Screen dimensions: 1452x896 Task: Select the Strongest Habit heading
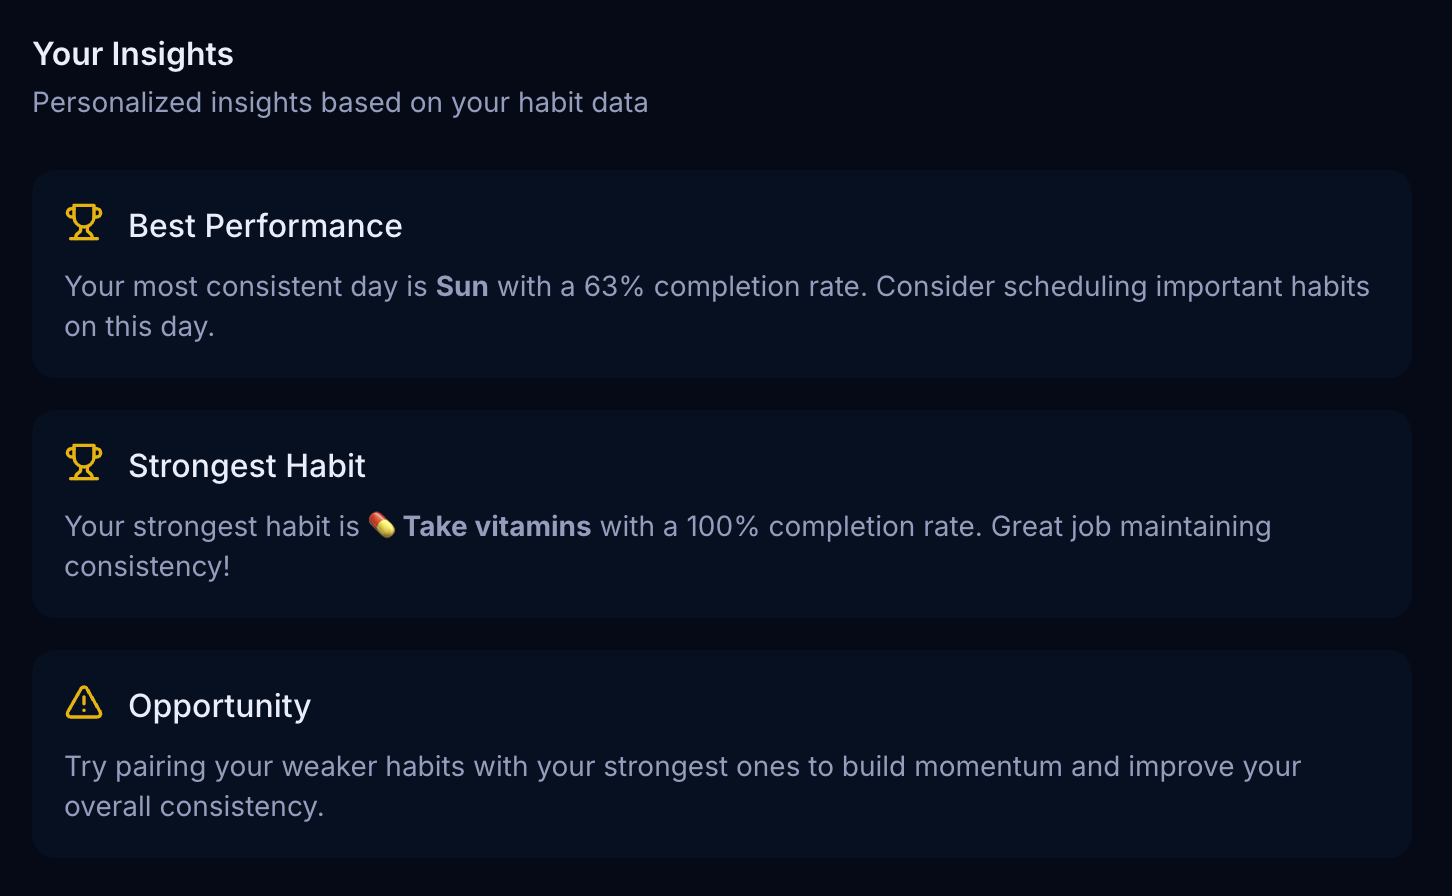click(x=247, y=466)
